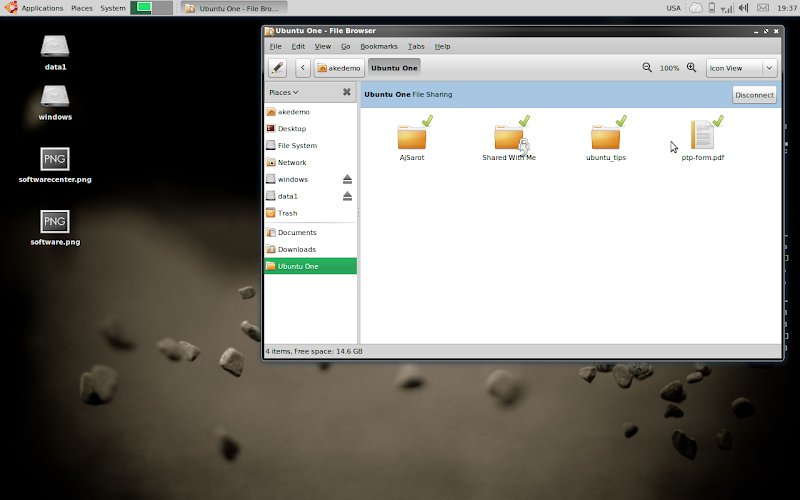
Task: Toggle the location edit pencil button
Action: click(x=277, y=68)
